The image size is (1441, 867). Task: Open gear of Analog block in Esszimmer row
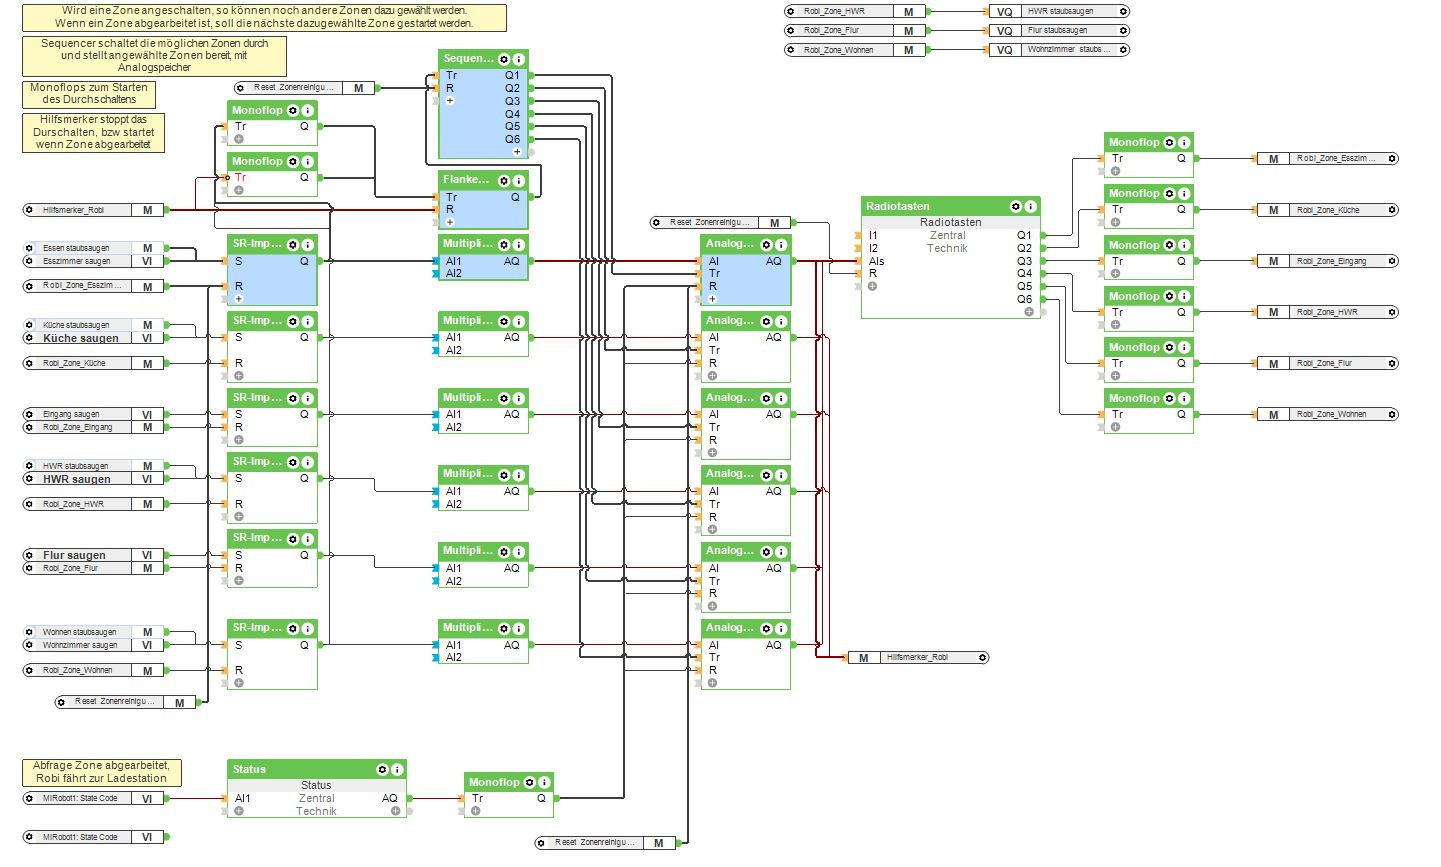(767, 244)
